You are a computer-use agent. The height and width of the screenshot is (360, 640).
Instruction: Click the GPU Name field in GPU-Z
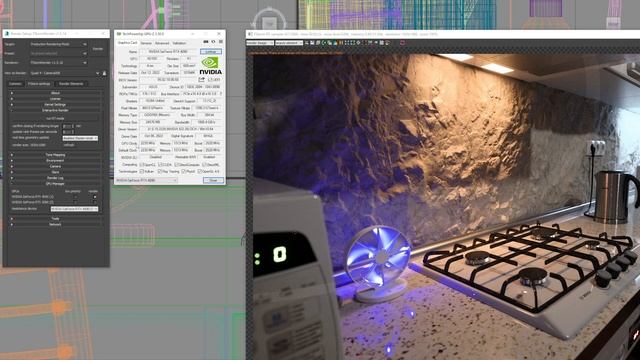169,52
